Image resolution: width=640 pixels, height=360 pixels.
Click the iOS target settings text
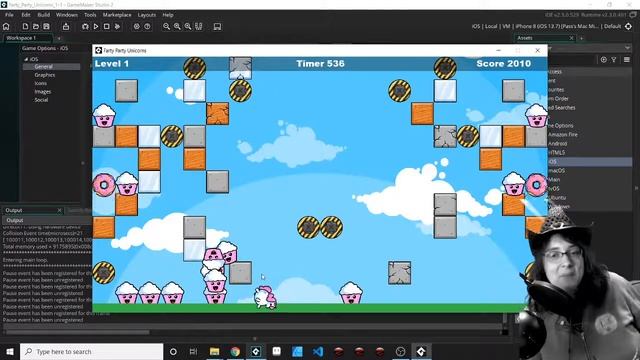(x=546, y=26)
